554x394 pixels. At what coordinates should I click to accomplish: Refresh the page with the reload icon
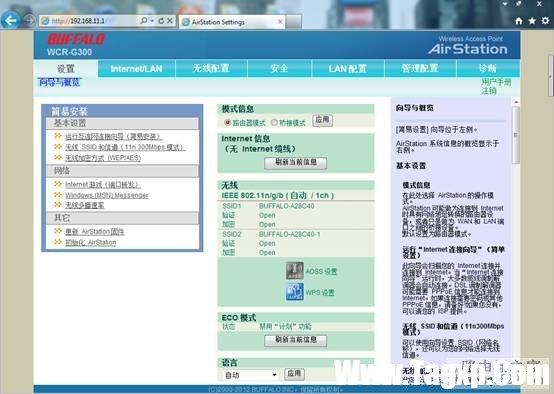161,21
